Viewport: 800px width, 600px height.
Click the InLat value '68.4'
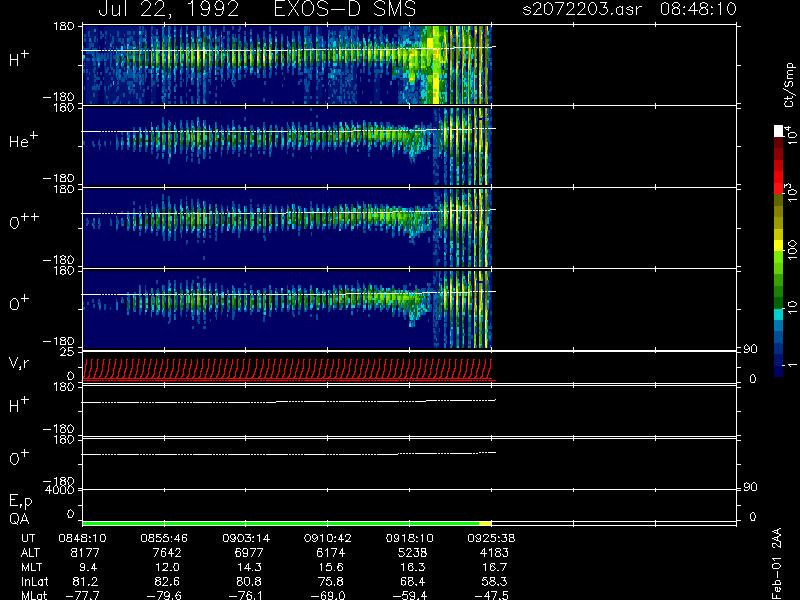(x=412, y=581)
